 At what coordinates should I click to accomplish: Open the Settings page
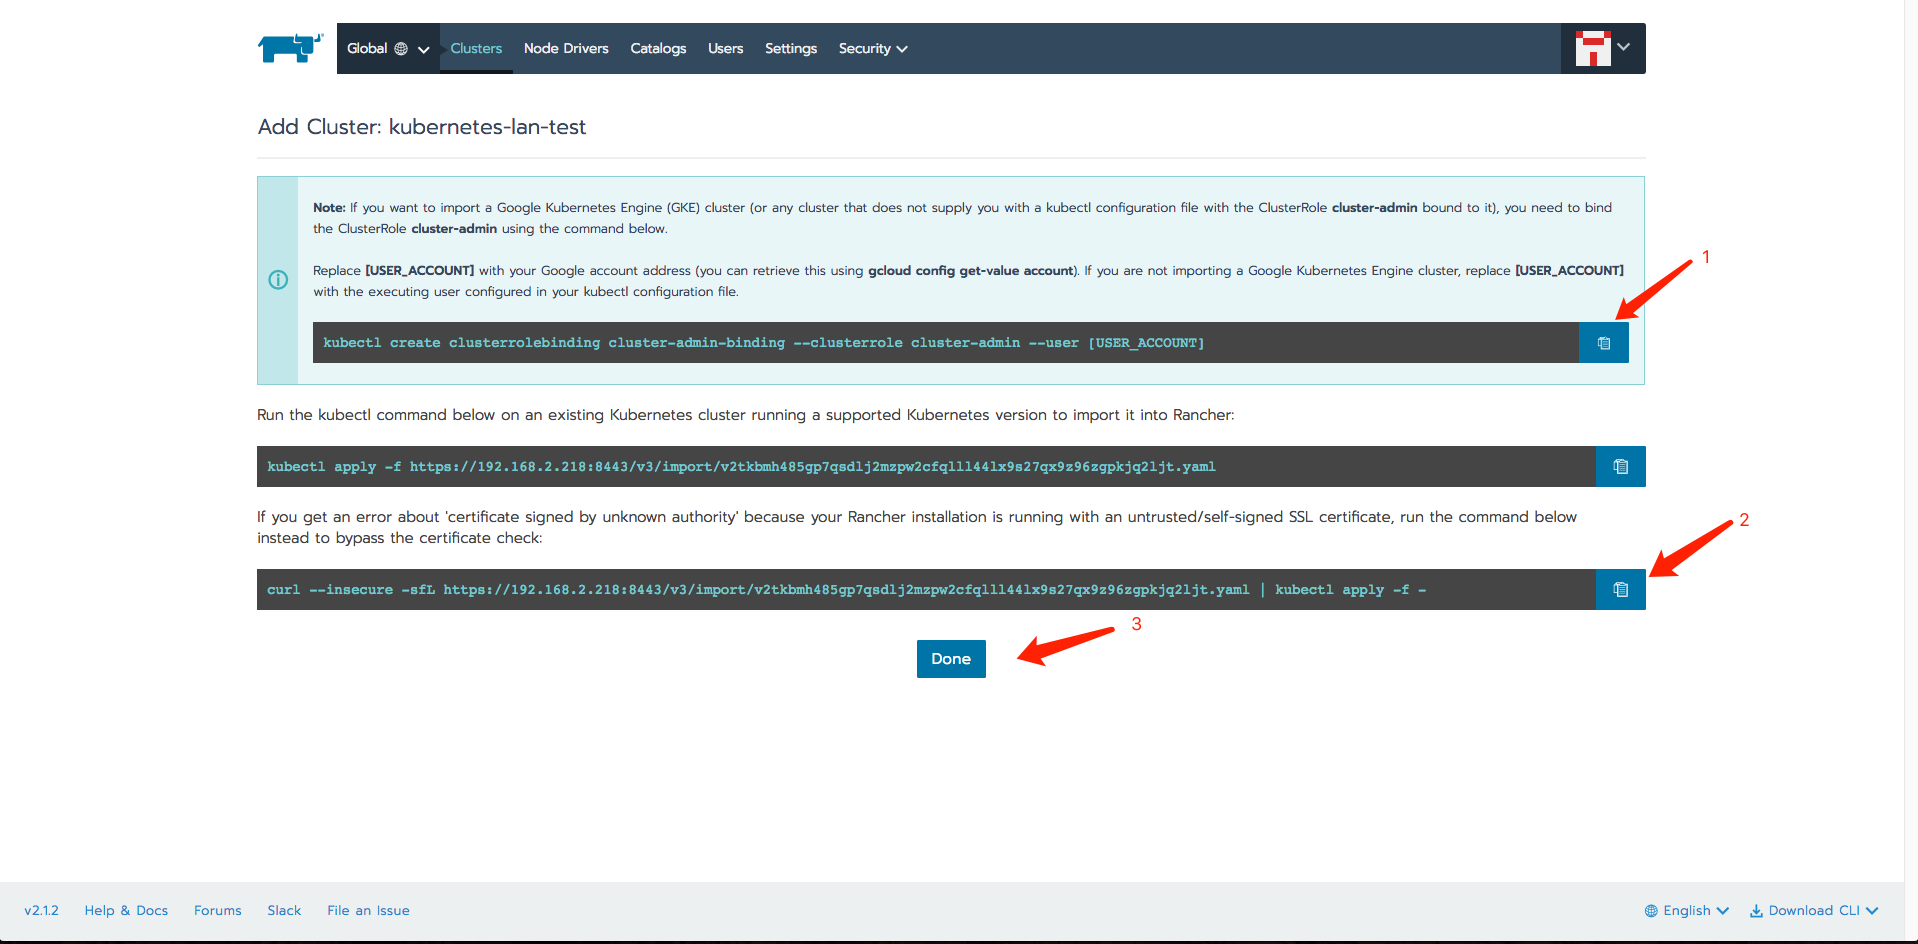click(x=791, y=49)
